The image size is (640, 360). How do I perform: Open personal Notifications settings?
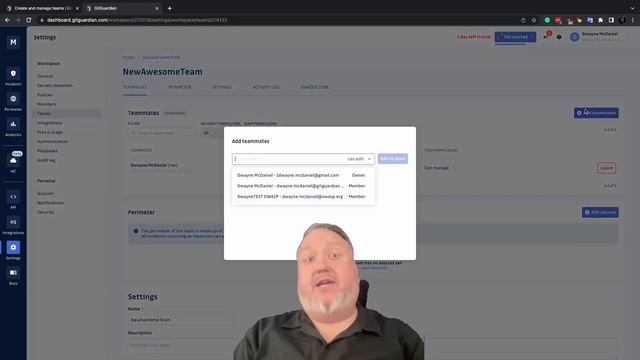(x=50, y=203)
